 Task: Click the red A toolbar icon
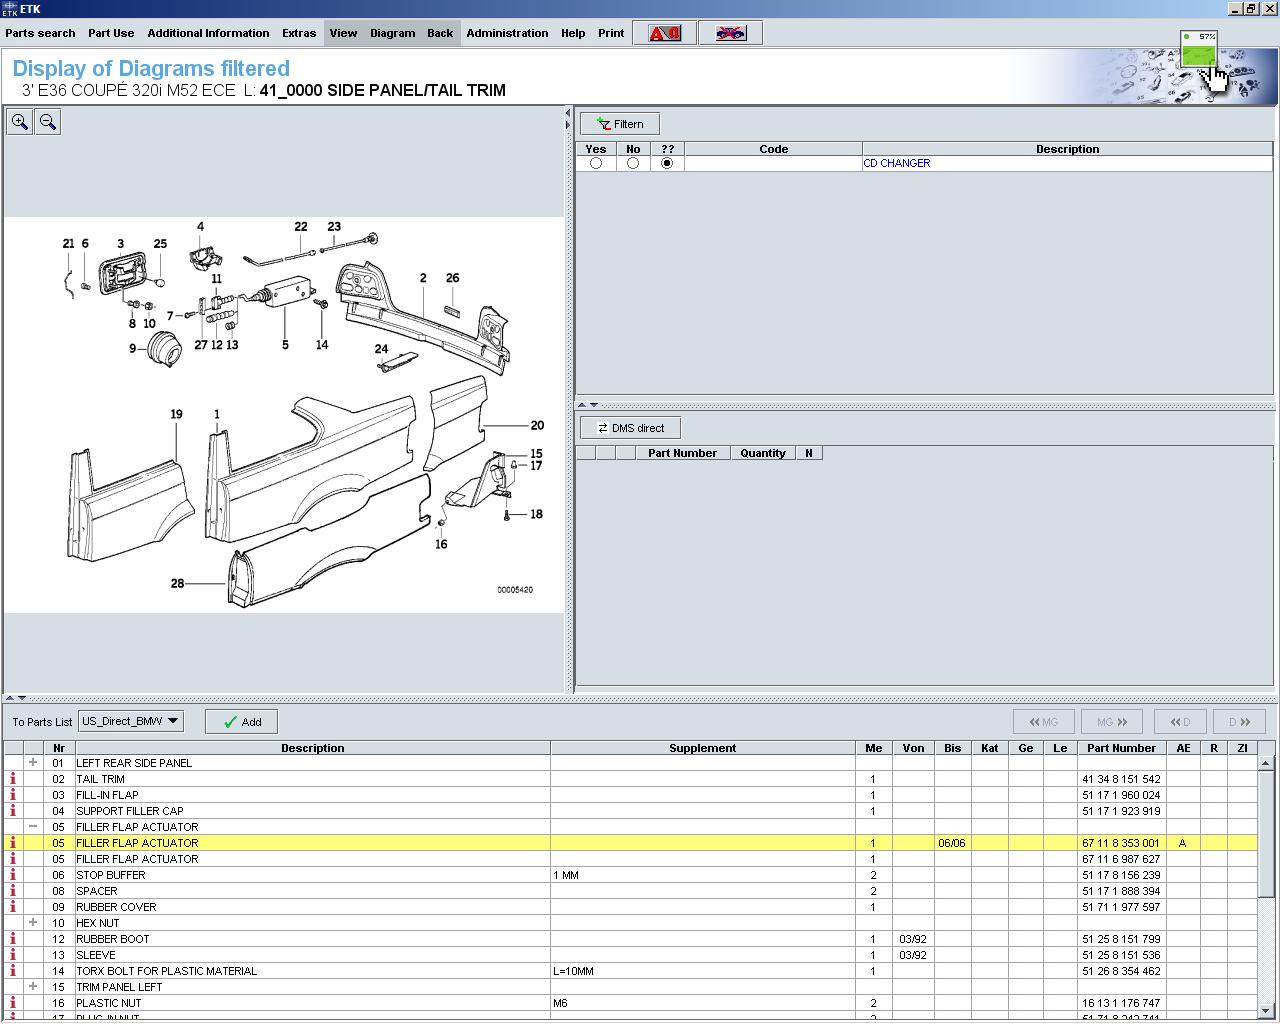(664, 33)
